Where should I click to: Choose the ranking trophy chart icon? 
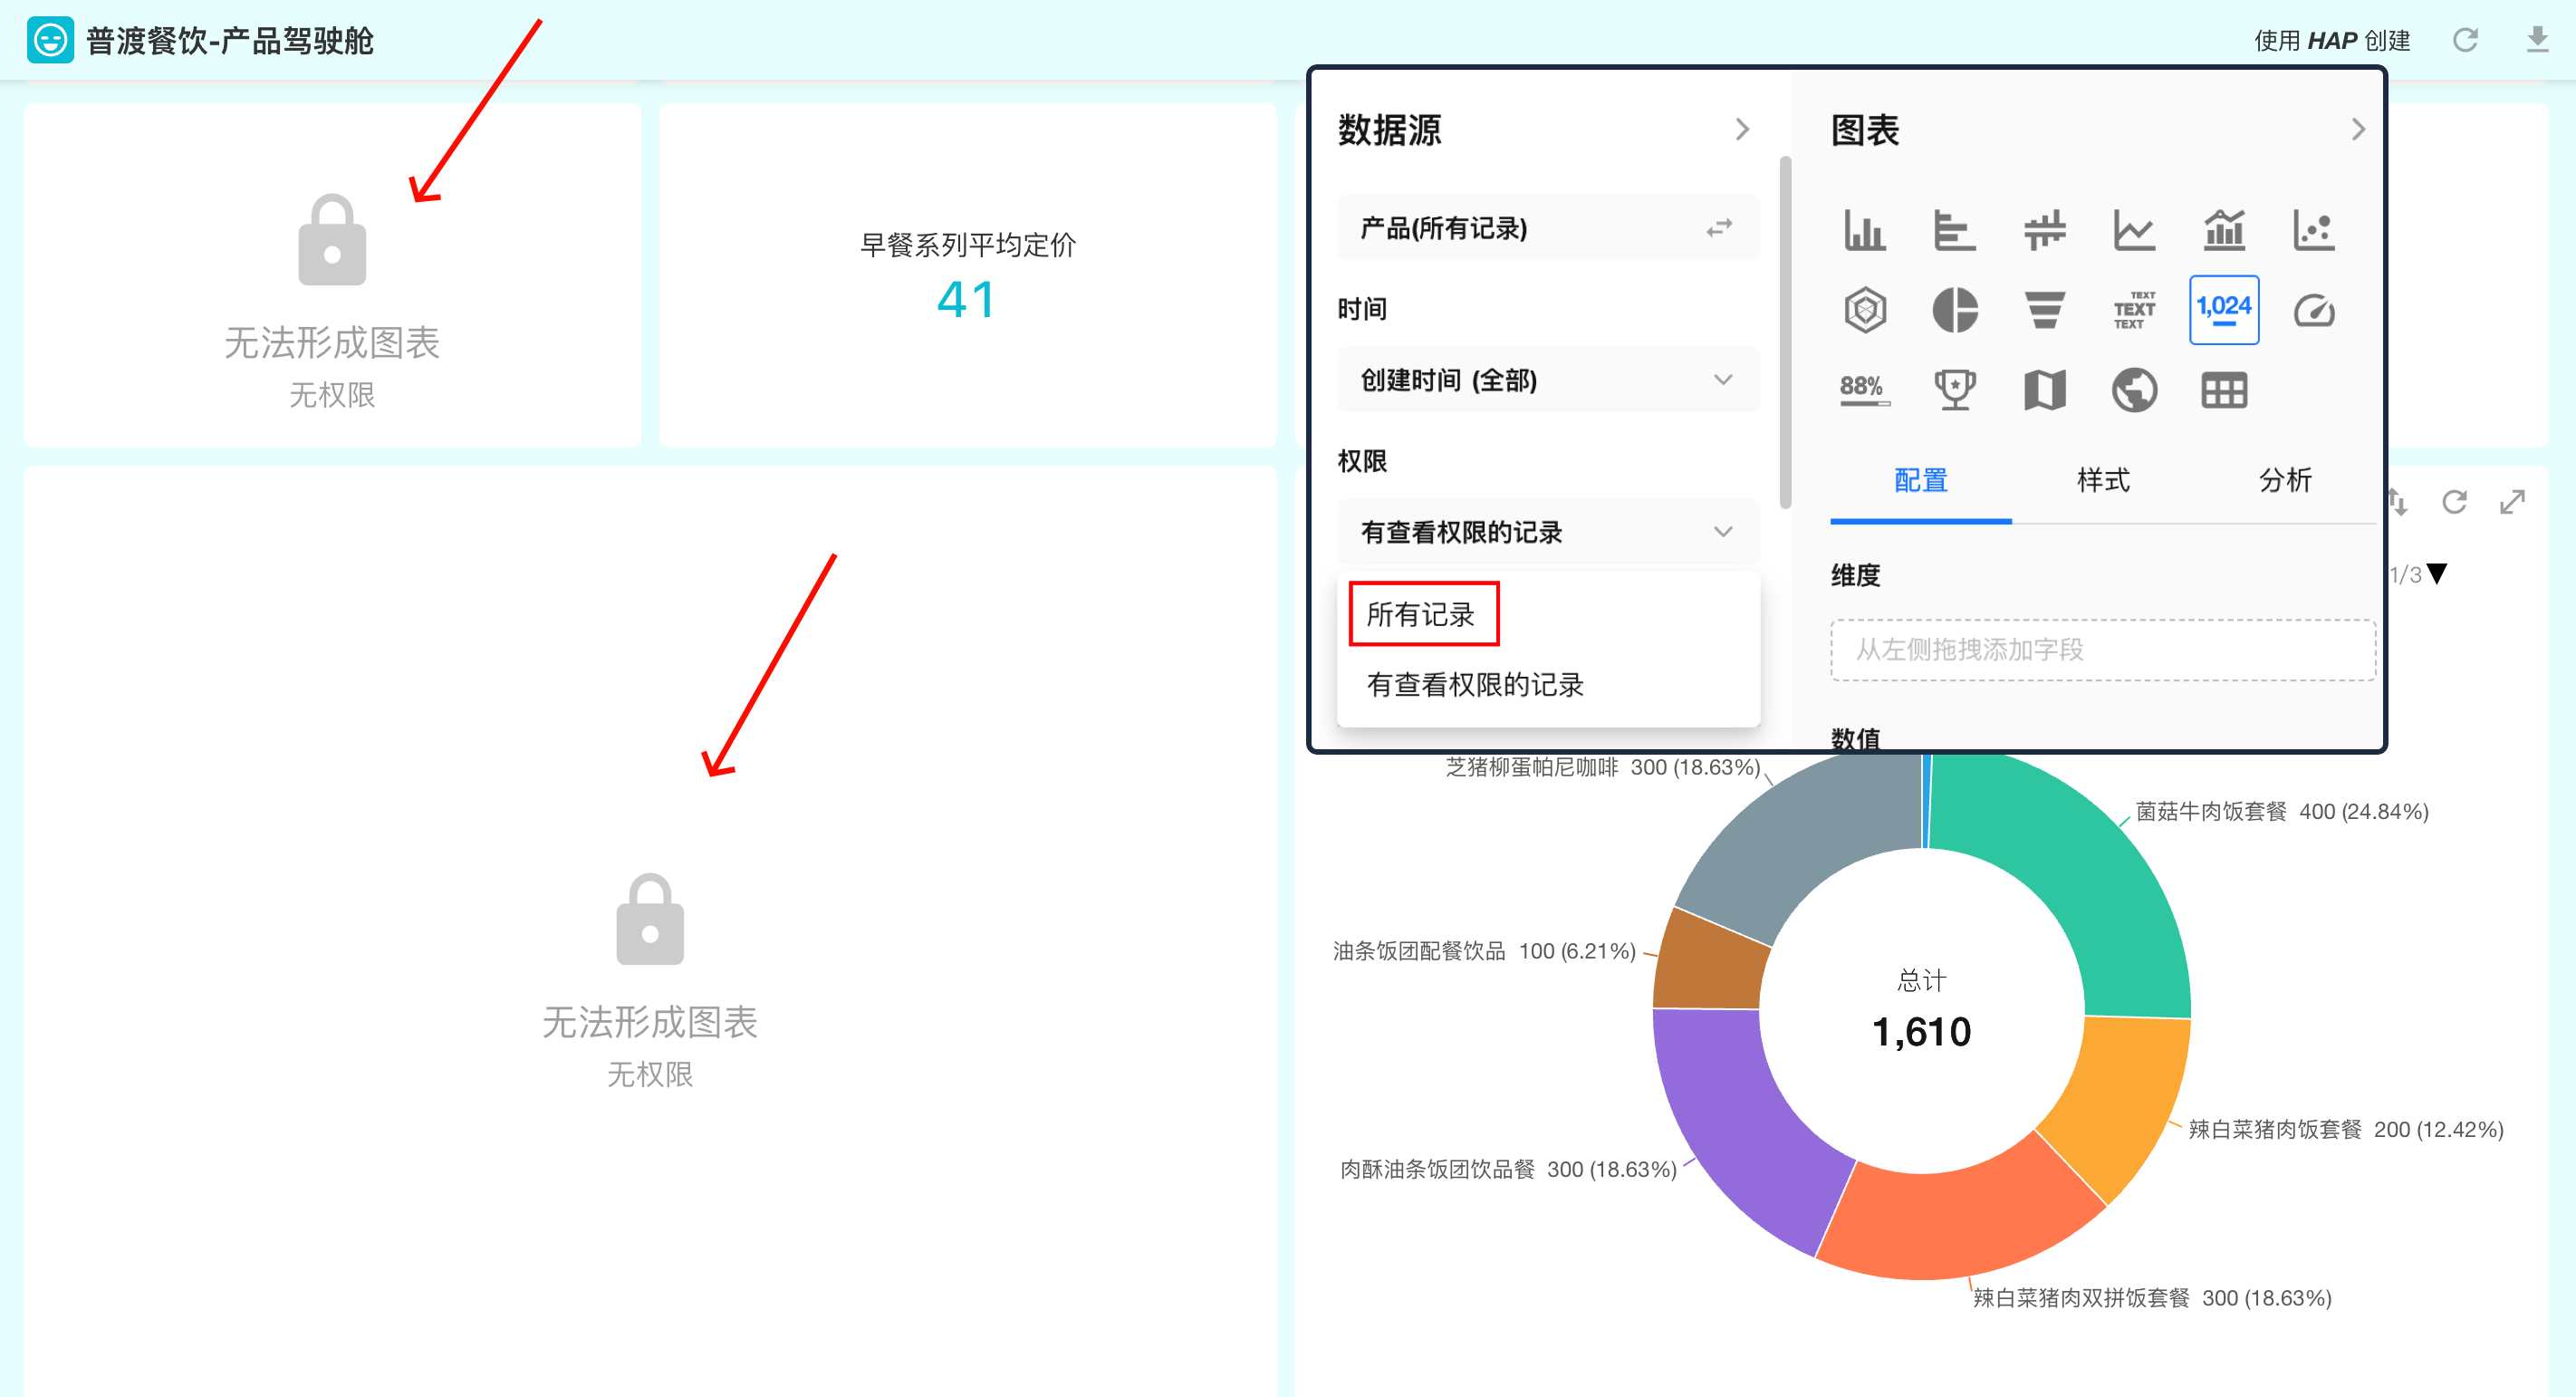point(1954,390)
